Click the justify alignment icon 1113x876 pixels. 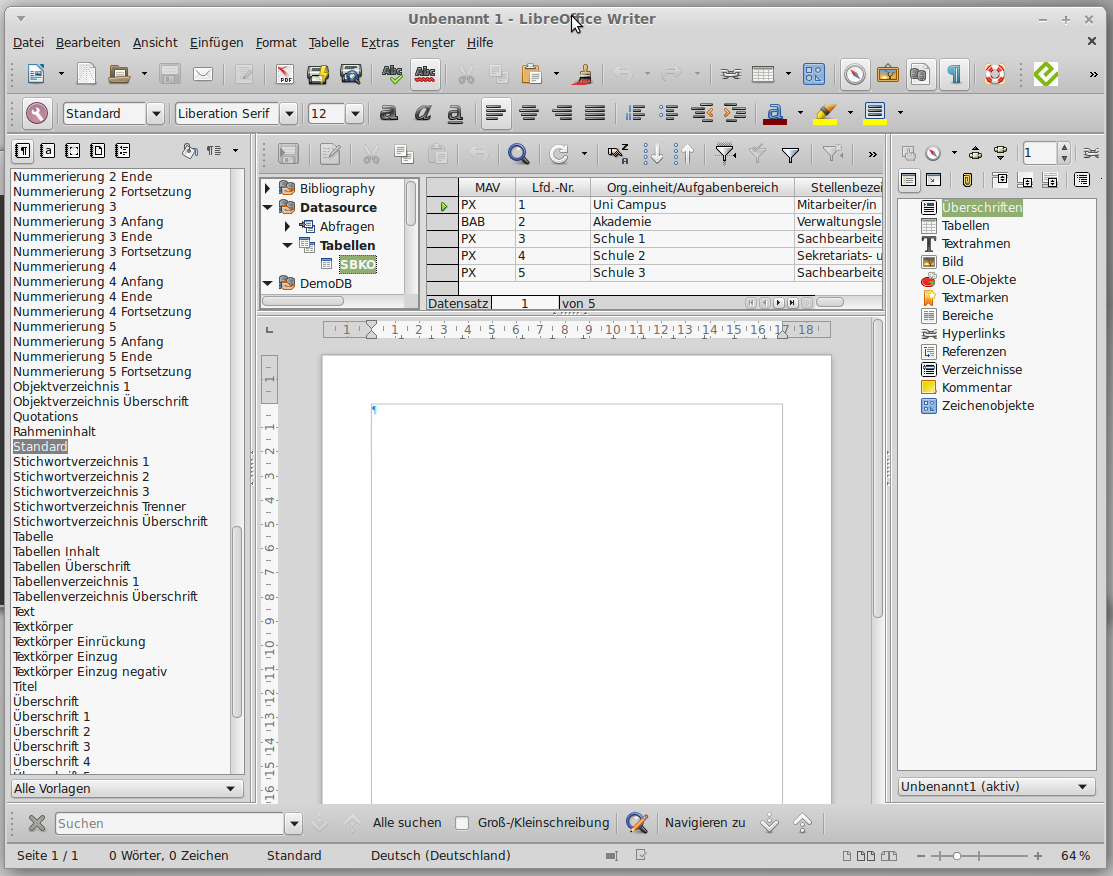(595, 113)
